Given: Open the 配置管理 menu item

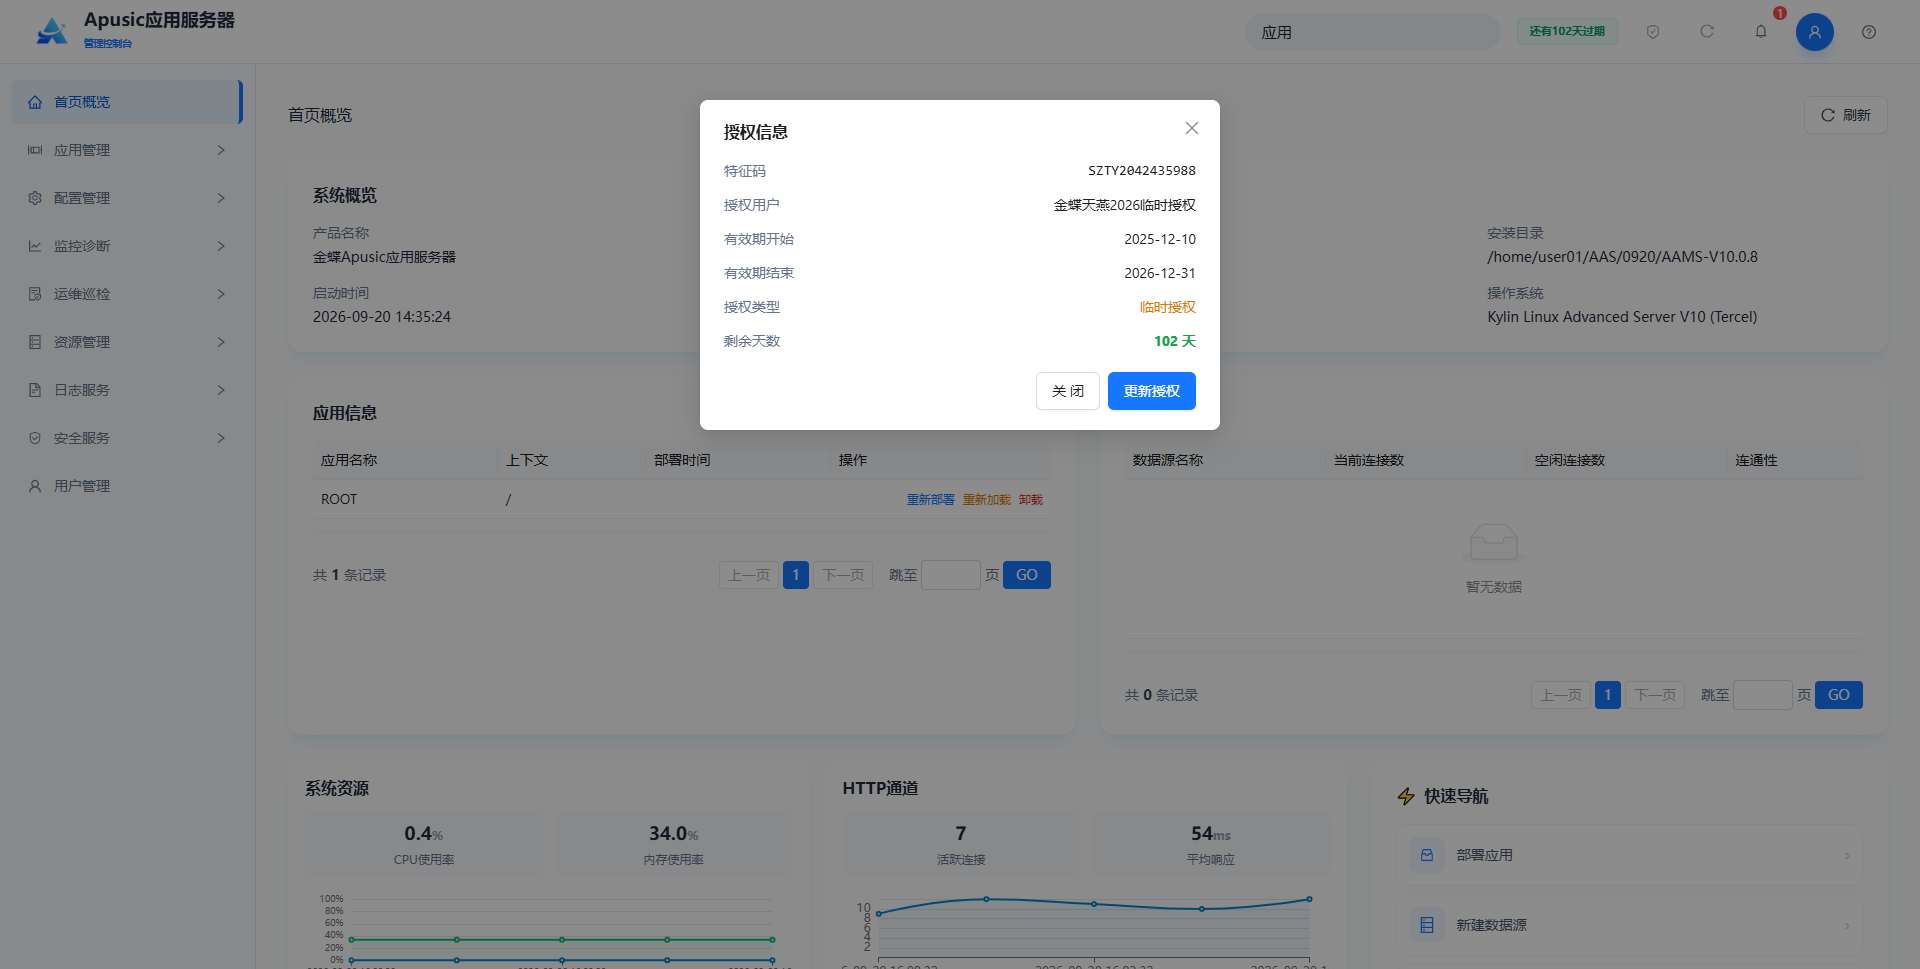Looking at the screenshot, I should (x=127, y=198).
